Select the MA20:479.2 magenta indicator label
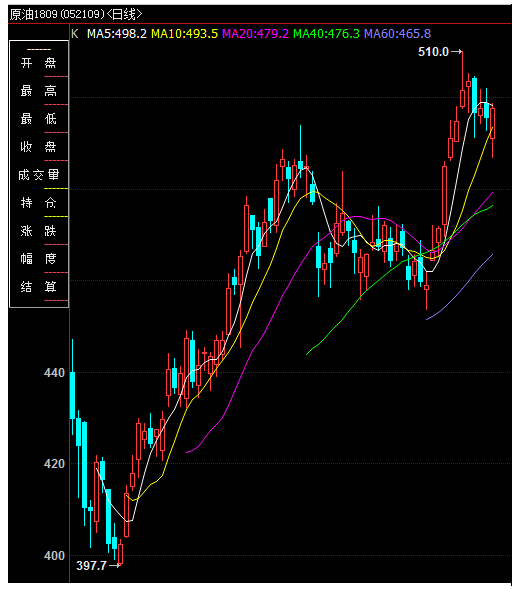519x589 pixels. 255,34
